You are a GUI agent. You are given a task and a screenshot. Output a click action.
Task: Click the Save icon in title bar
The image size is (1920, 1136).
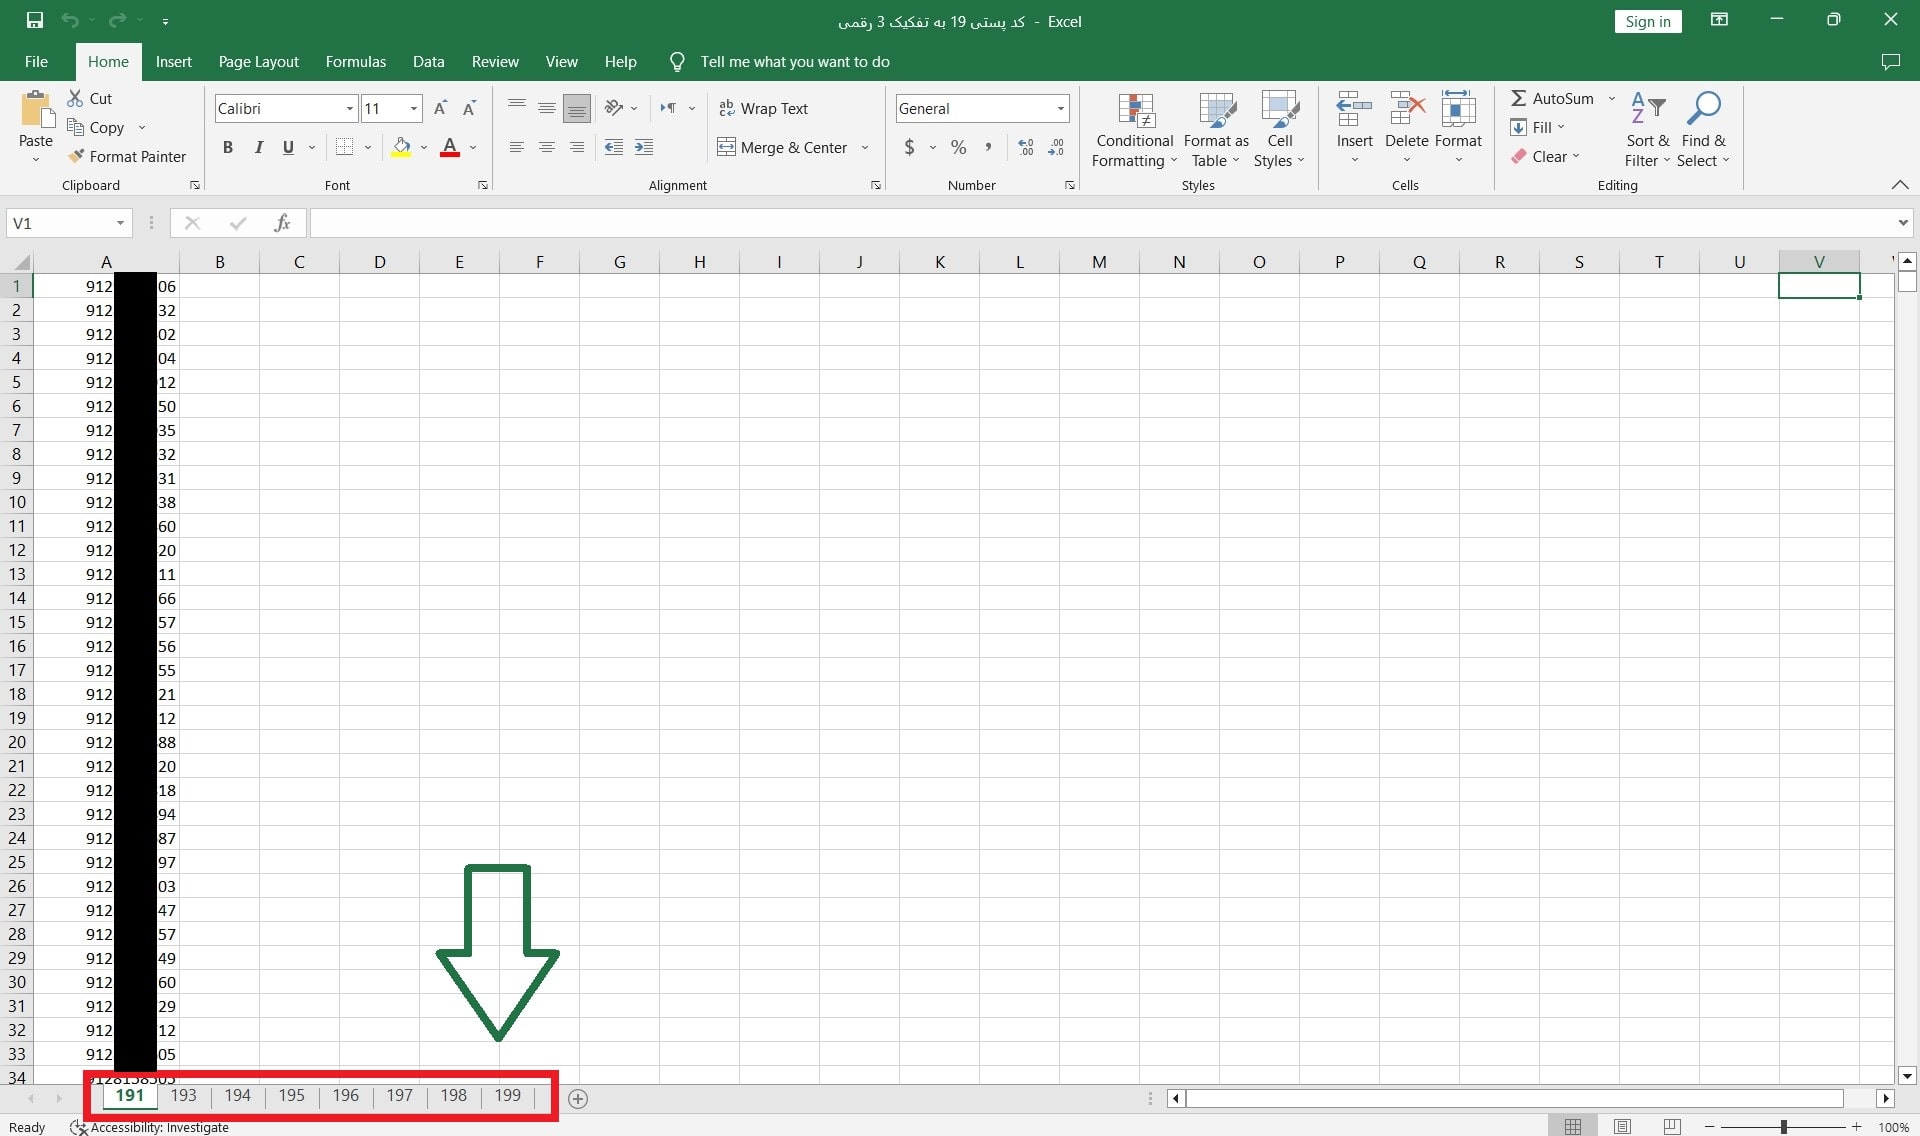click(x=35, y=20)
